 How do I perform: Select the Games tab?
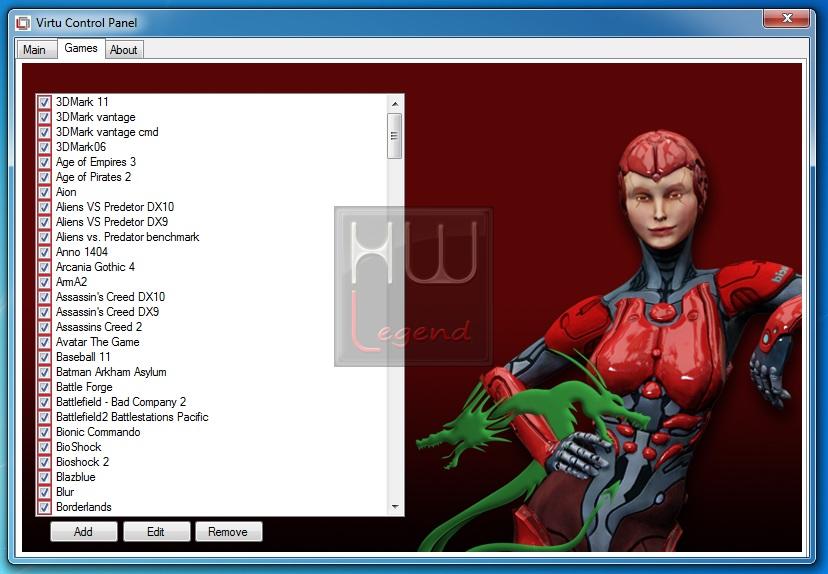[x=81, y=48]
